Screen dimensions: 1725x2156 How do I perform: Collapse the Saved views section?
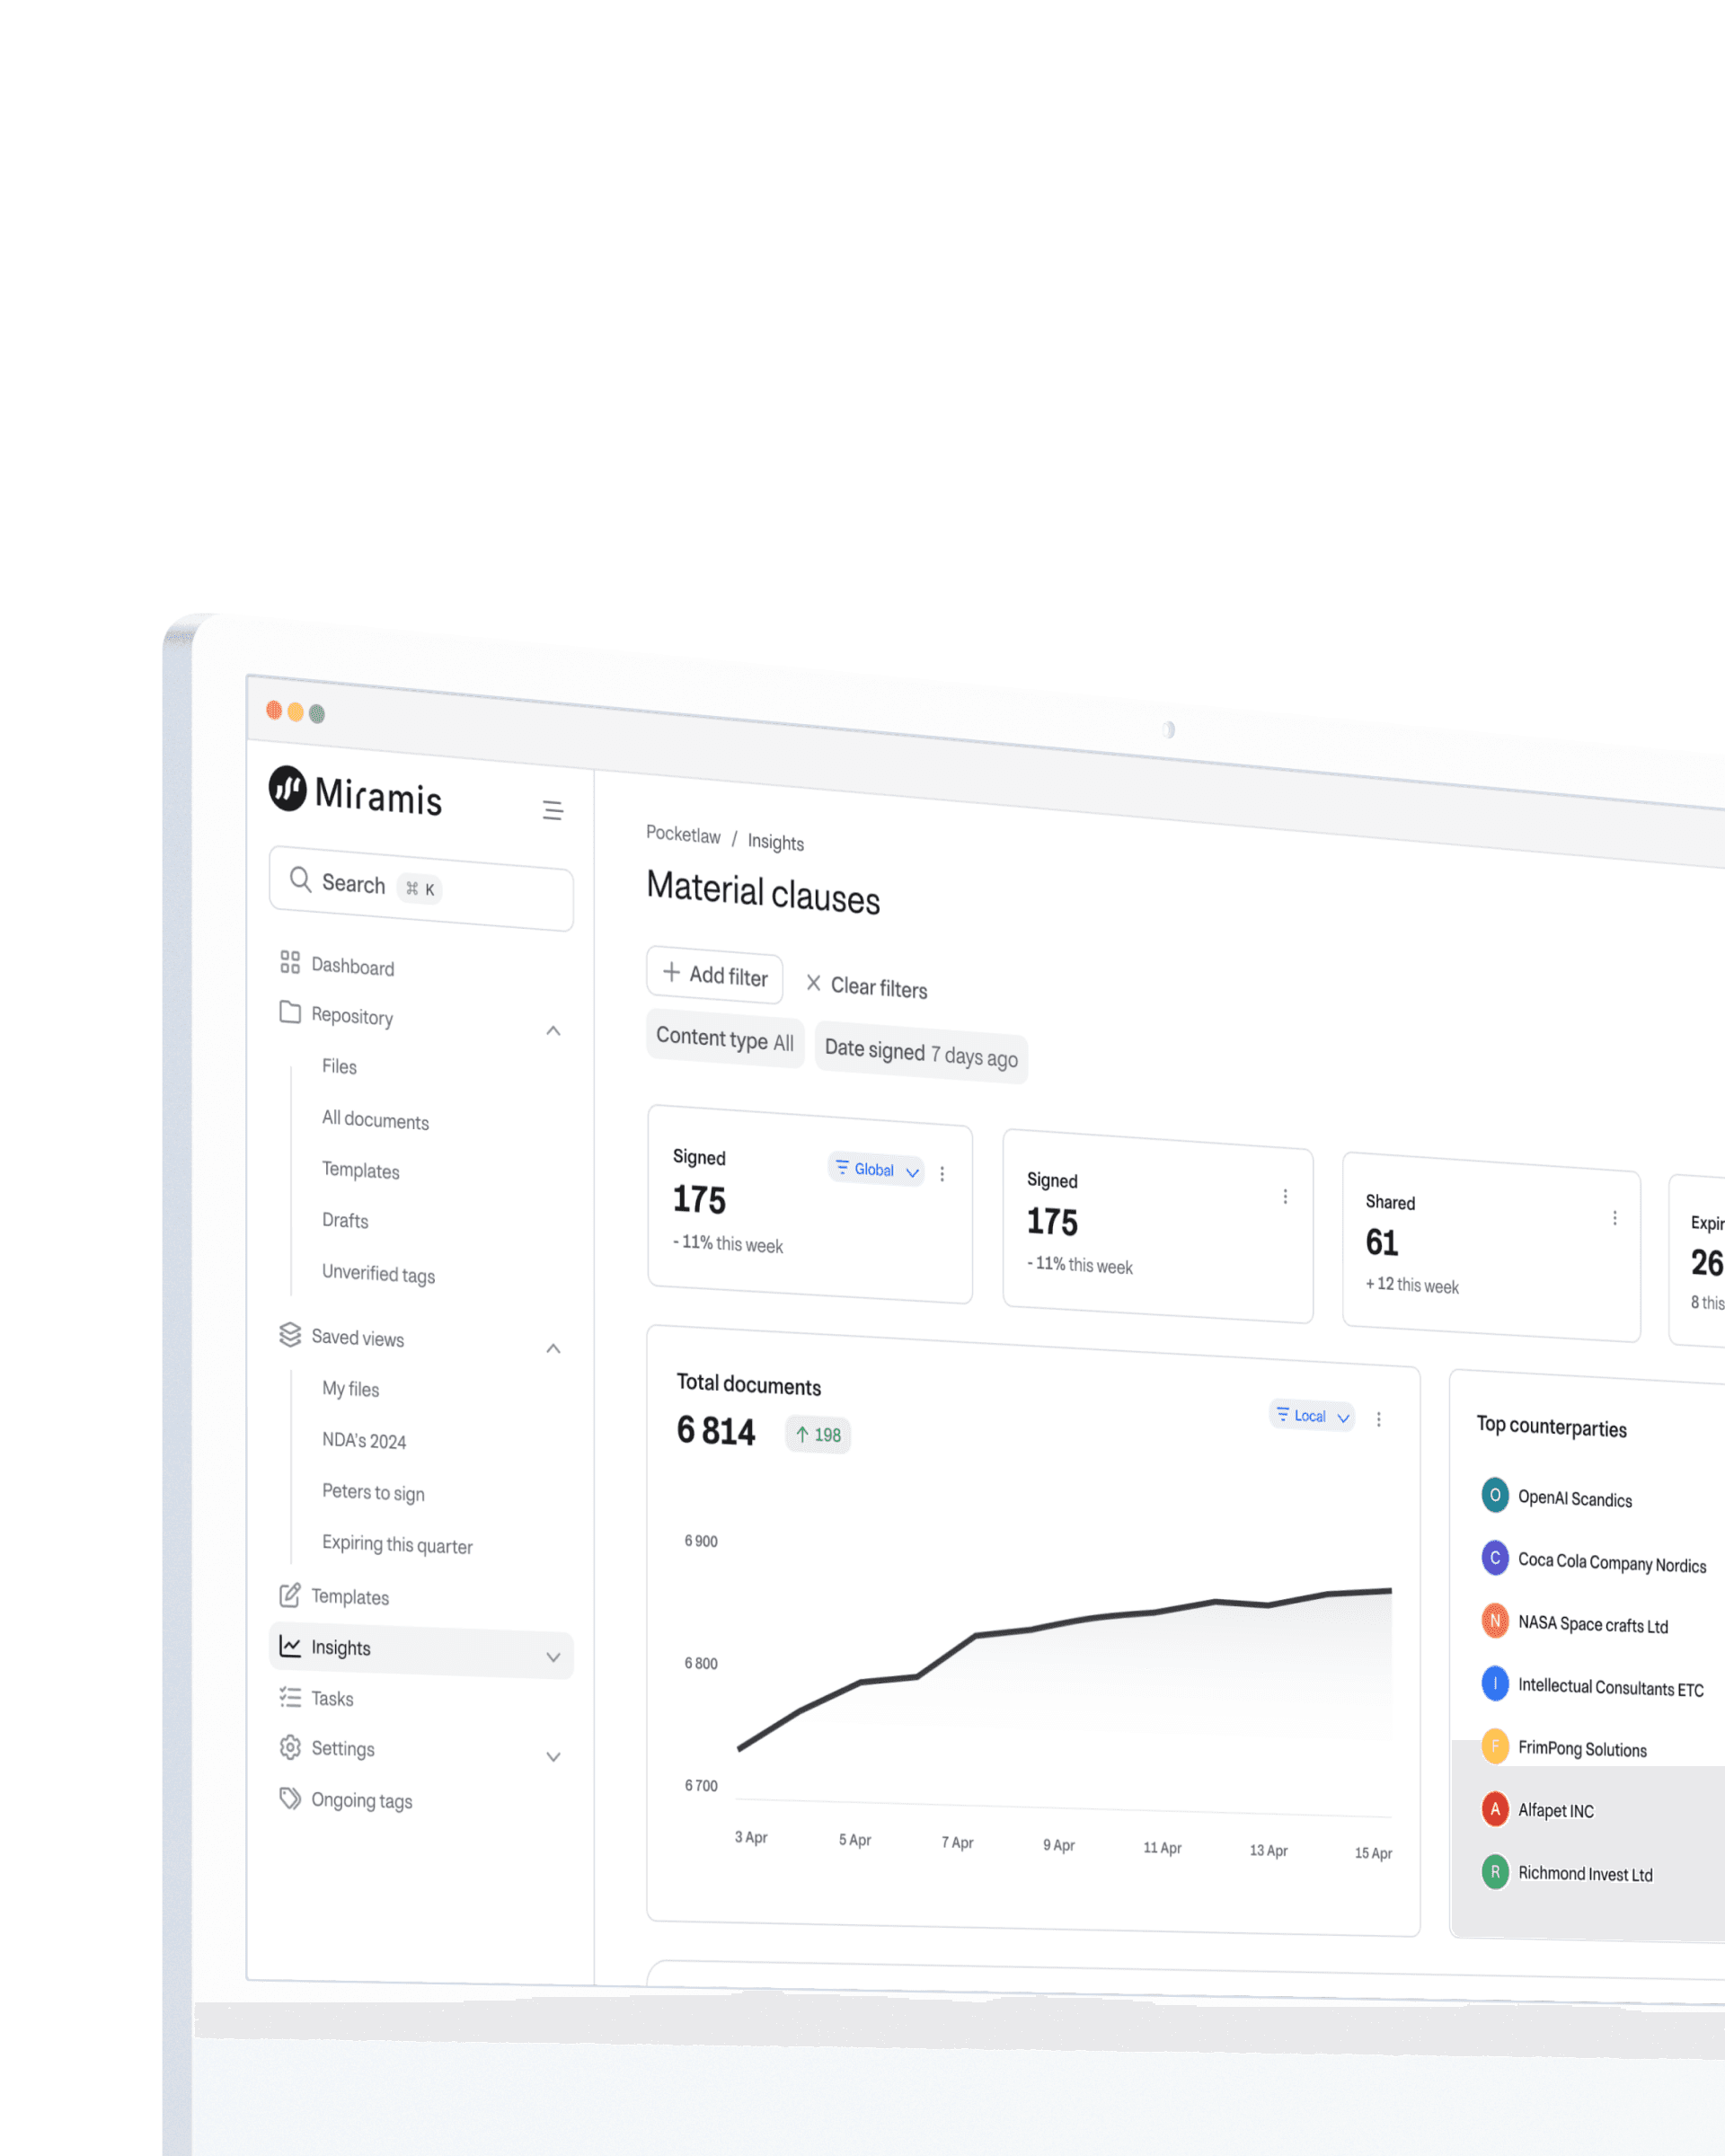pyautogui.click(x=553, y=1349)
